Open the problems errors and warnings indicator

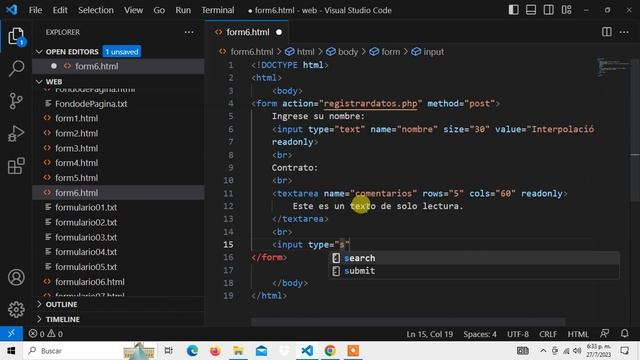[46, 333]
